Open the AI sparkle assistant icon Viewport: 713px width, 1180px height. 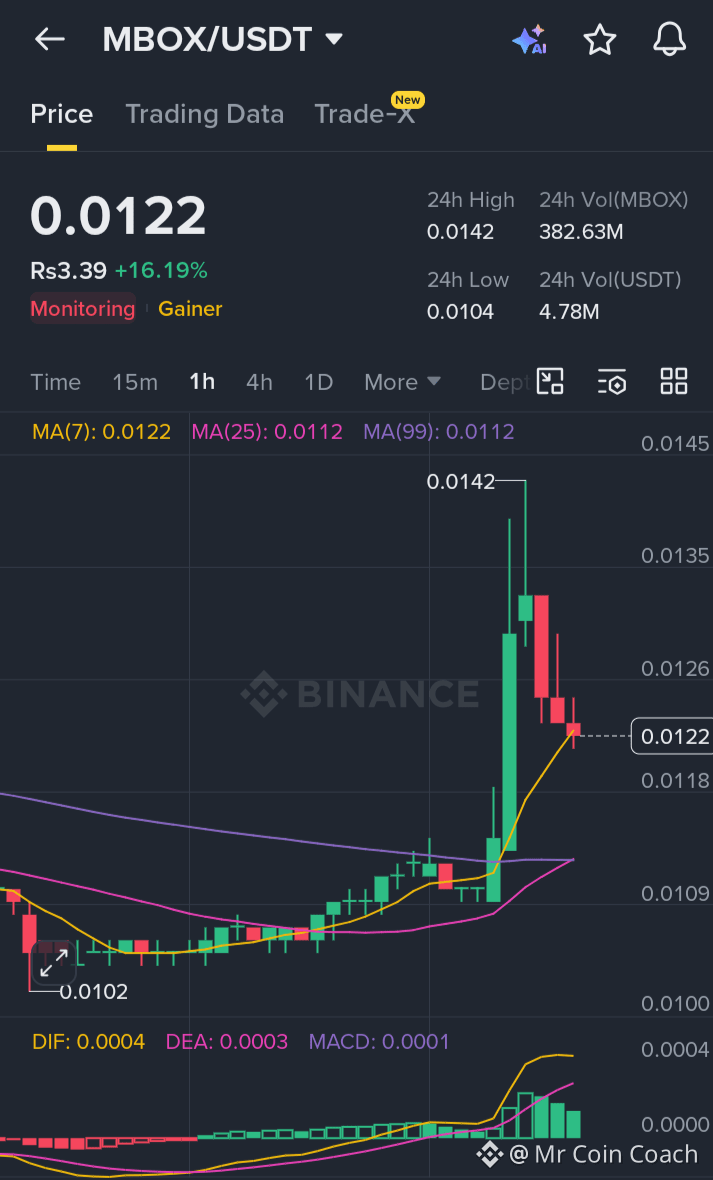pos(529,39)
